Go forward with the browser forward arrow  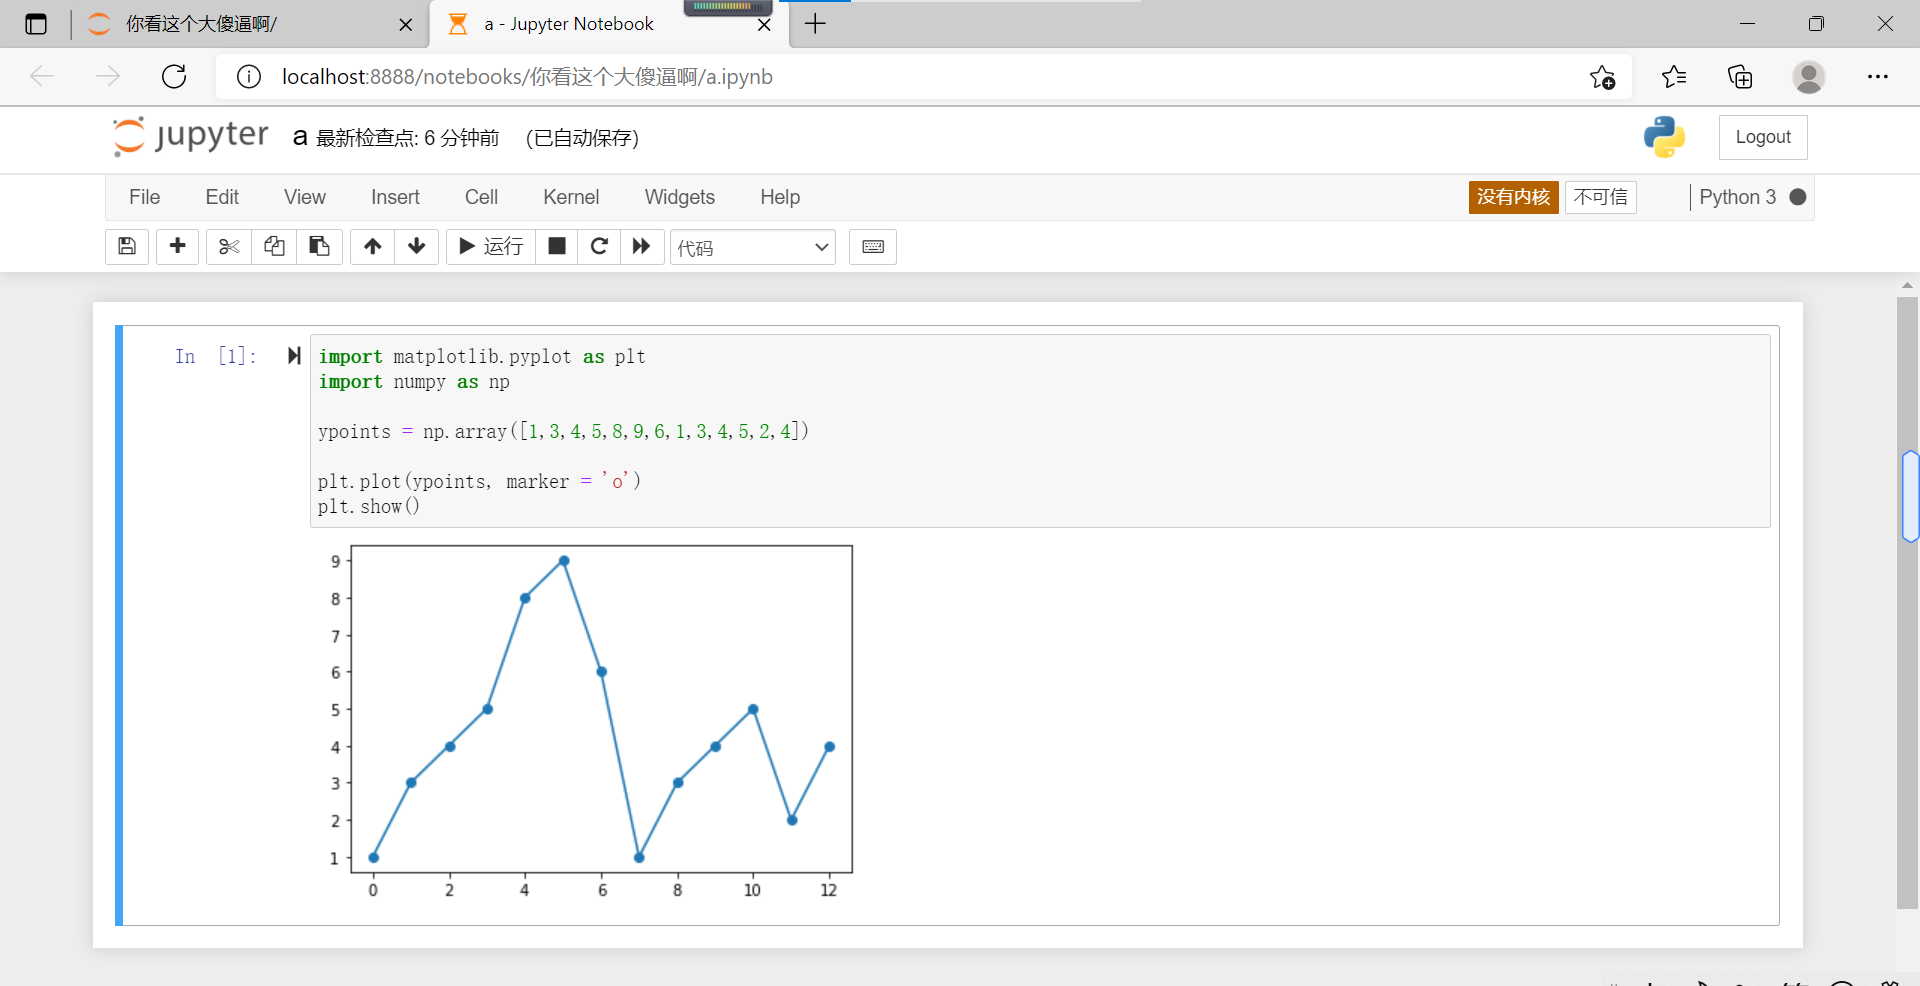click(x=108, y=76)
